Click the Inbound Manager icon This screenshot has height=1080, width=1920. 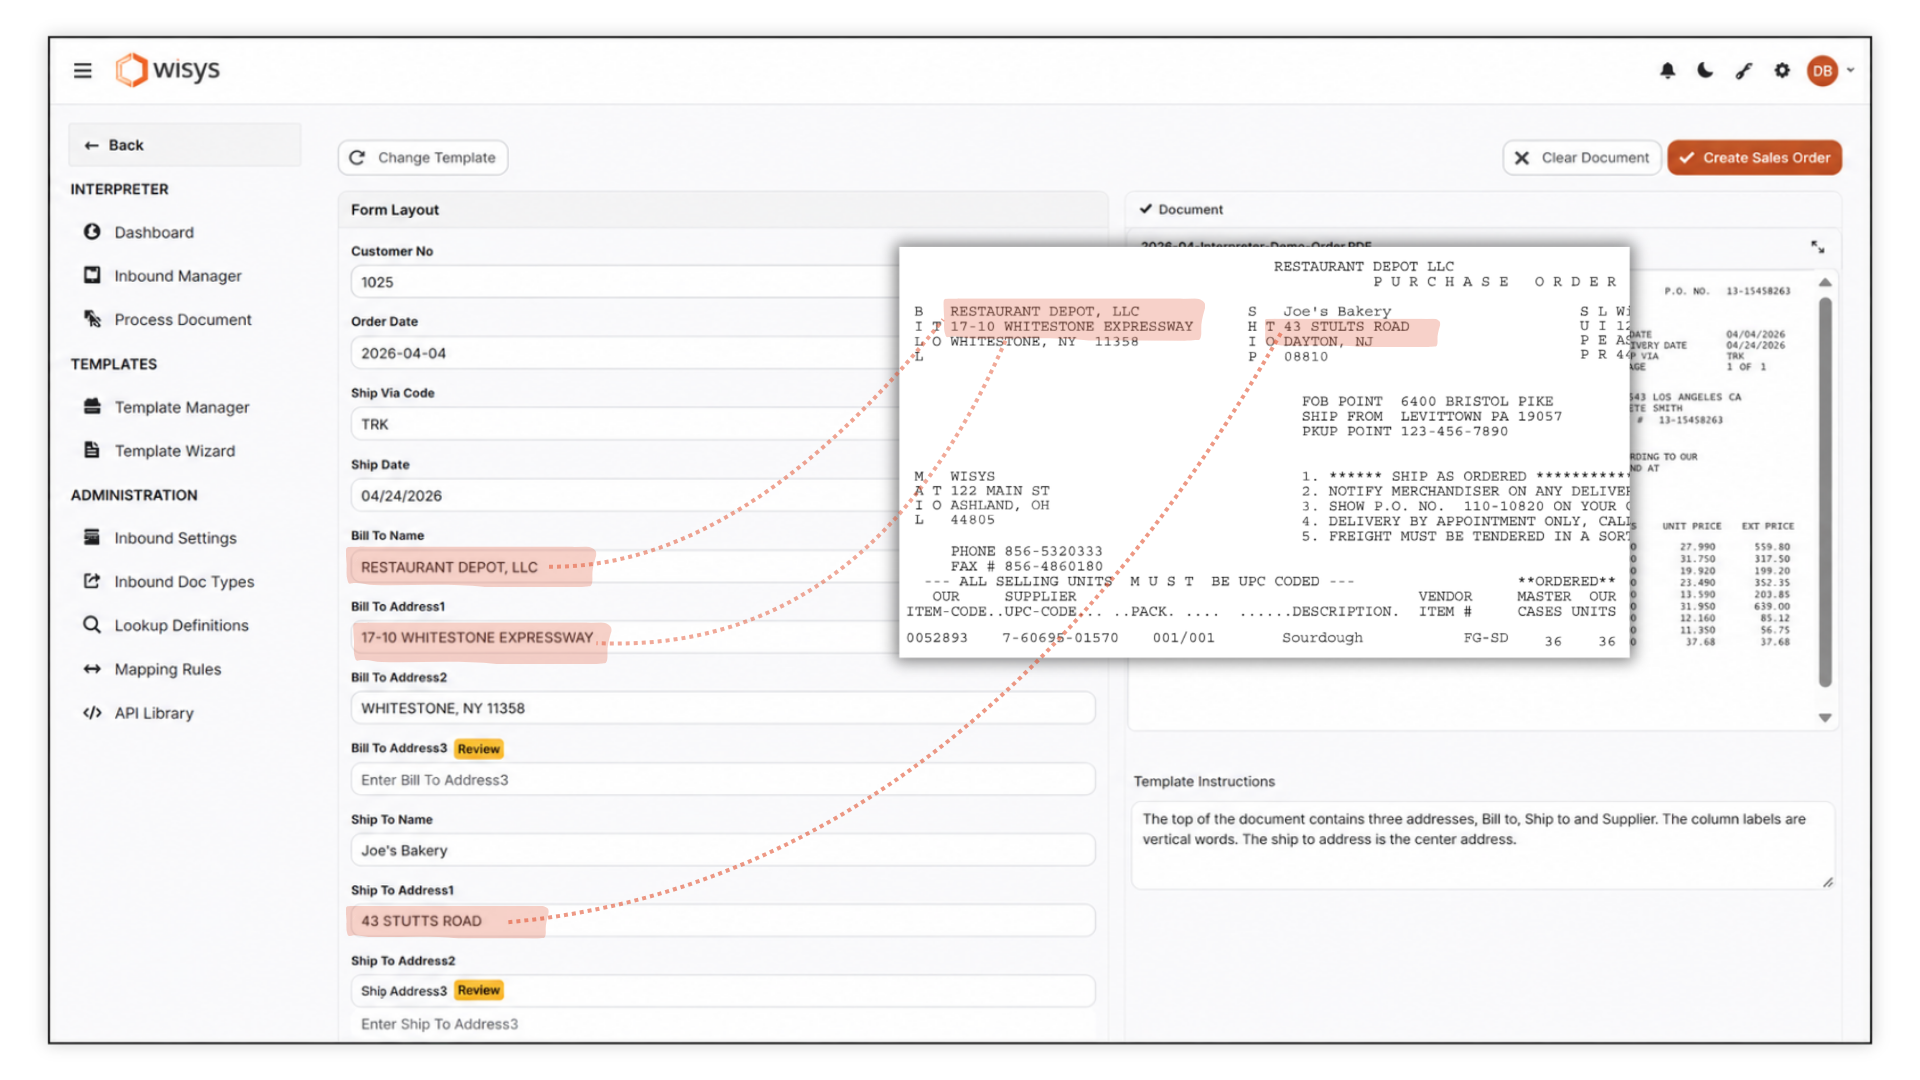pos(92,275)
